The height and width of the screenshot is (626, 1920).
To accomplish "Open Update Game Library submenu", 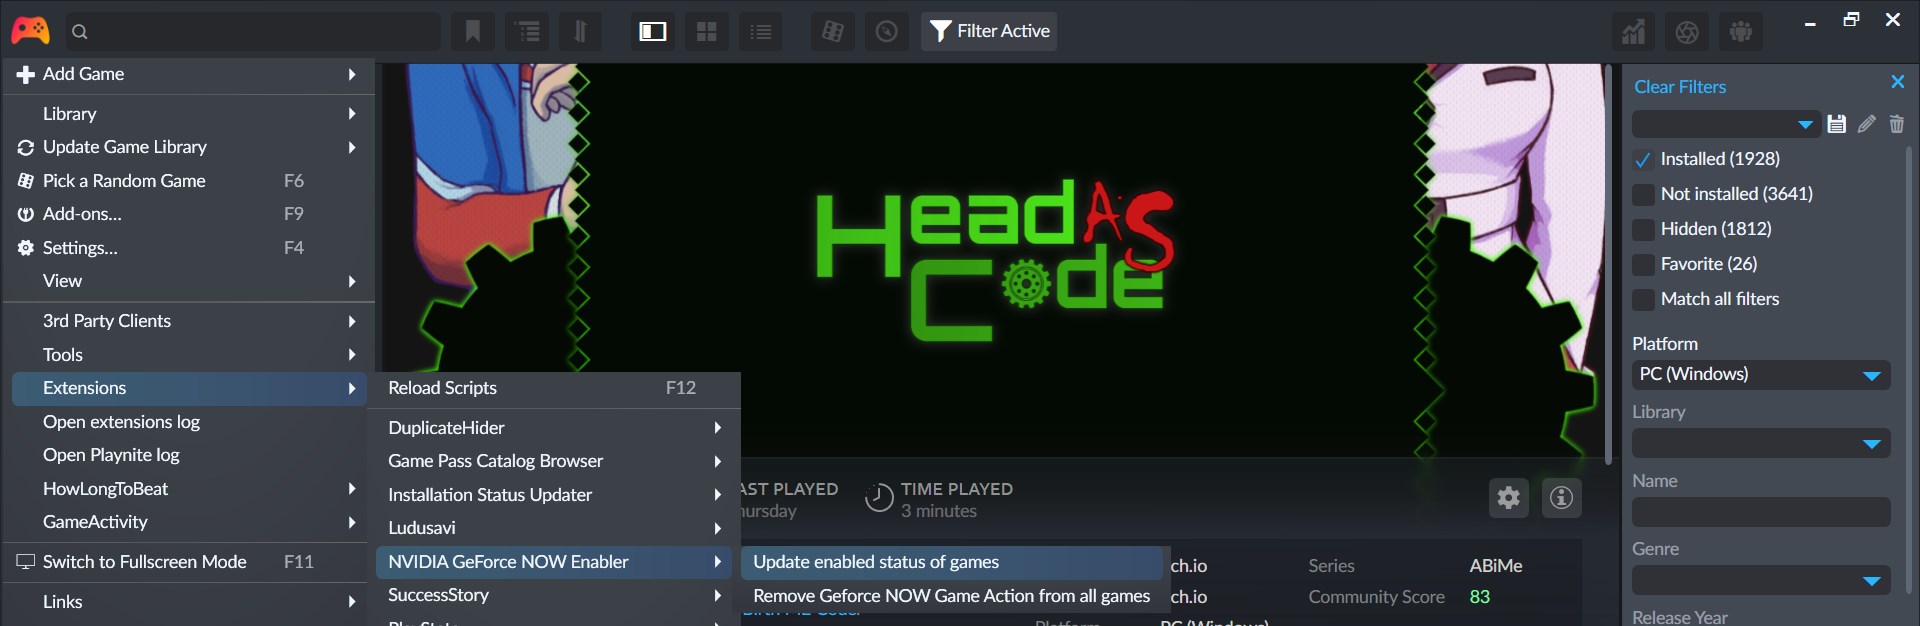I will (188, 147).
